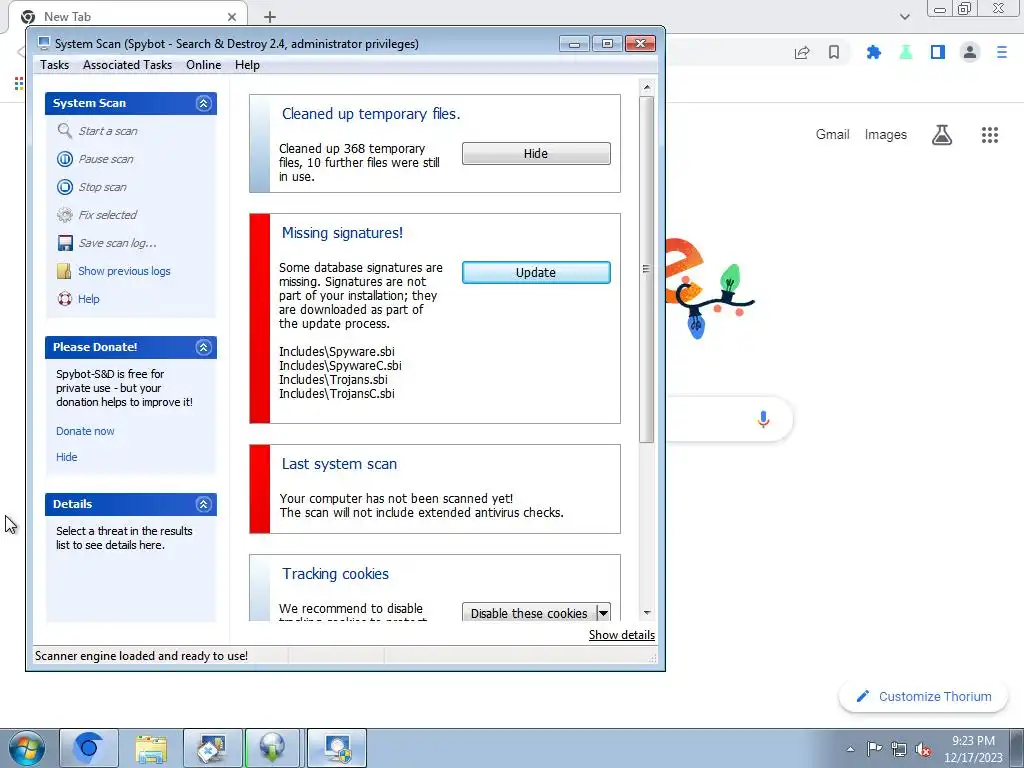The height and width of the screenshot is (768, 1024).
Task: Click the Tracking cookies heading
Action: tap(335, 573)
